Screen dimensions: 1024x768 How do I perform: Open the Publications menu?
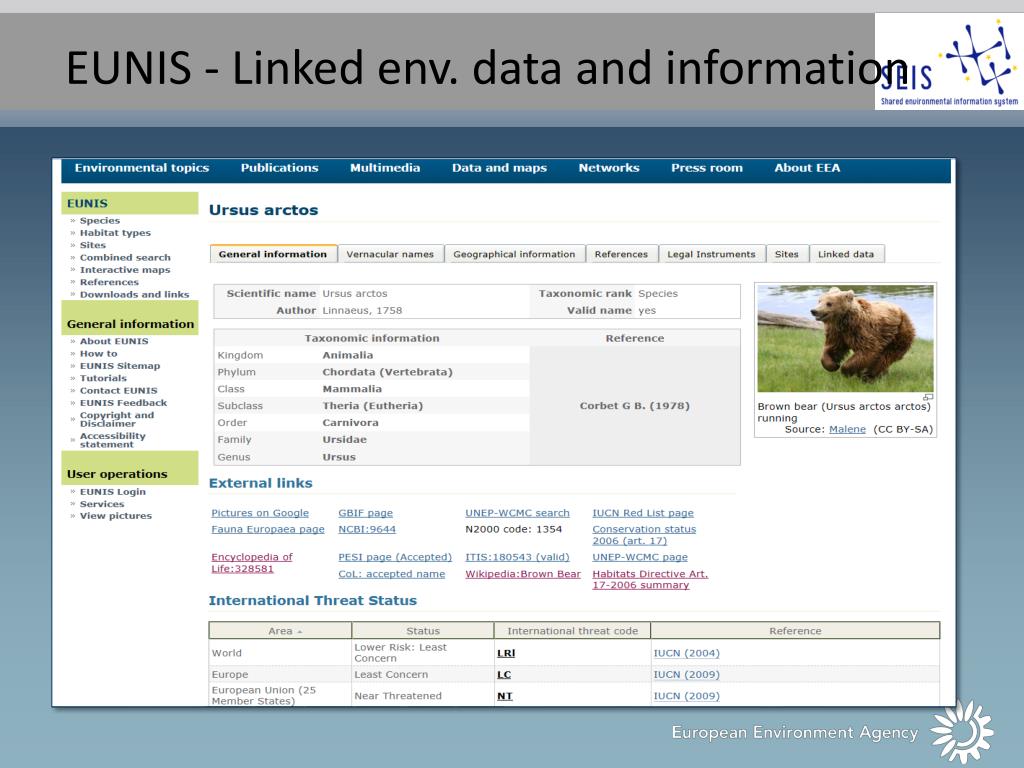tap(280, 168)
